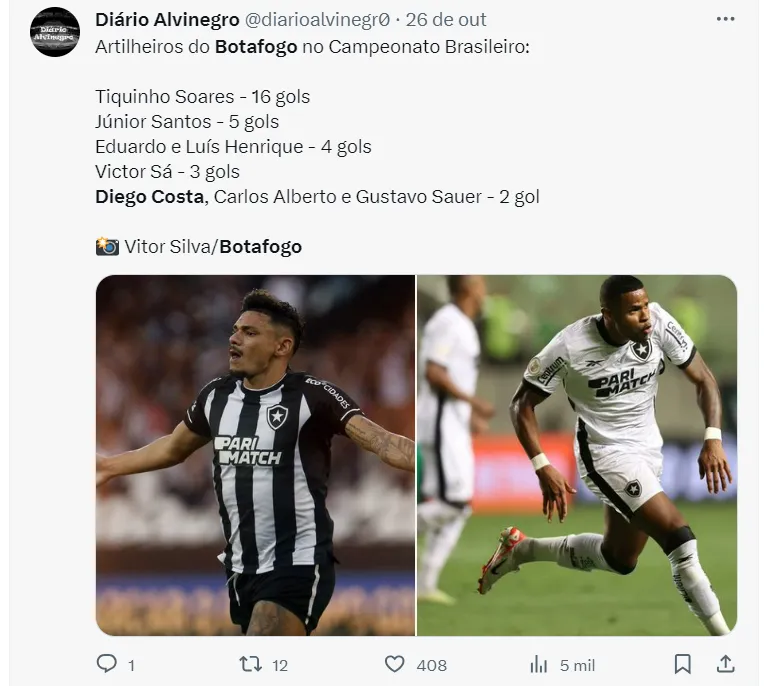Open the left photo with striped jersey

[256, 455]
